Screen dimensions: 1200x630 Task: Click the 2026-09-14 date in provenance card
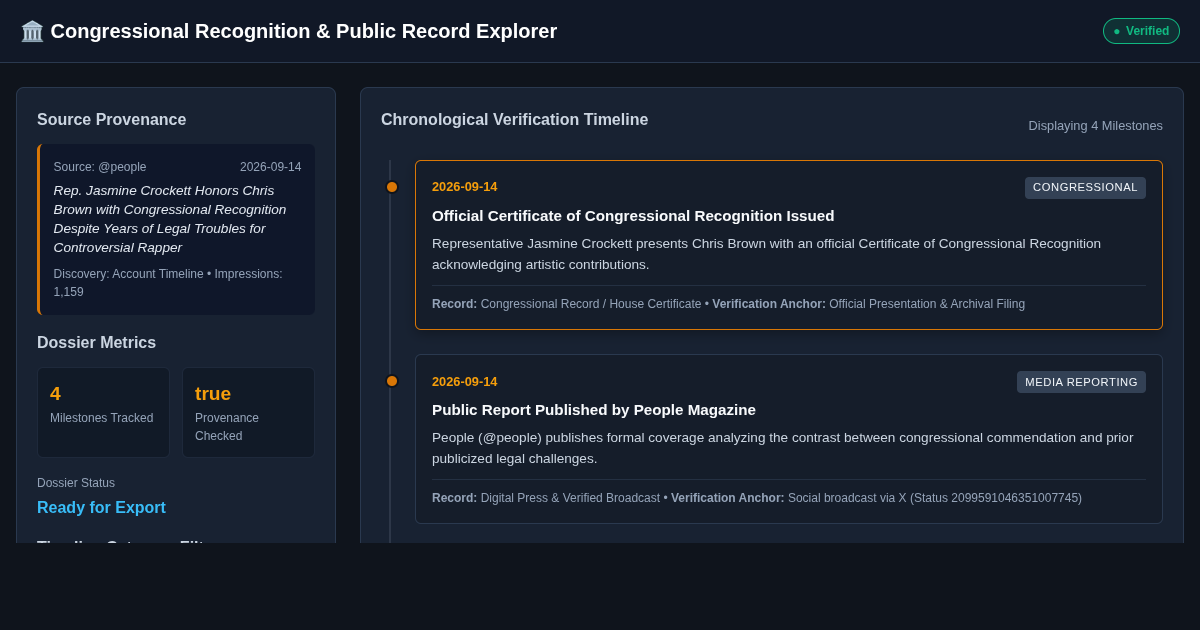(x=270, y=167)
